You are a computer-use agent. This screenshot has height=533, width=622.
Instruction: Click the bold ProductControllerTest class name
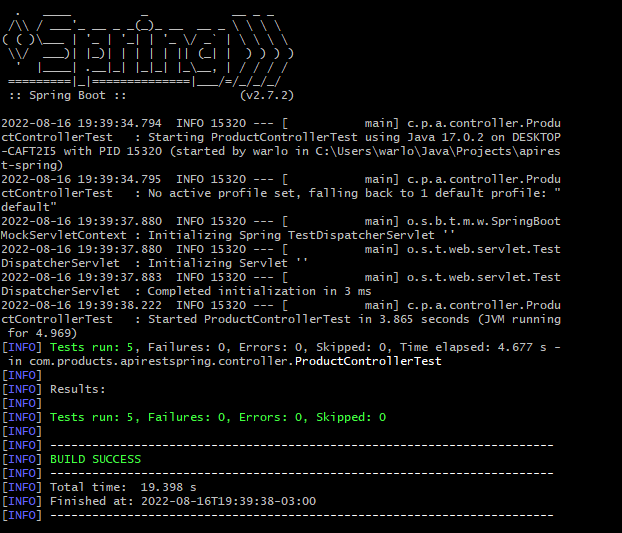[x=368, y=361]
